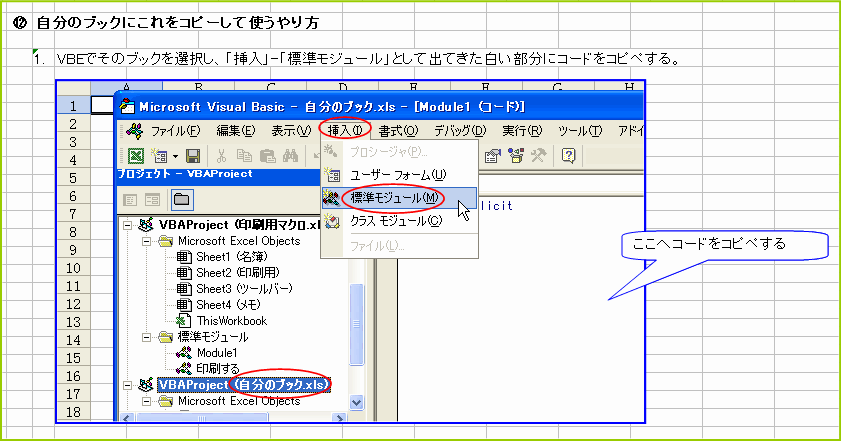The image size is (841, 441).
Task: Select Sheet2 (印刷用) in project tree
Action: [x=238, y=273]
